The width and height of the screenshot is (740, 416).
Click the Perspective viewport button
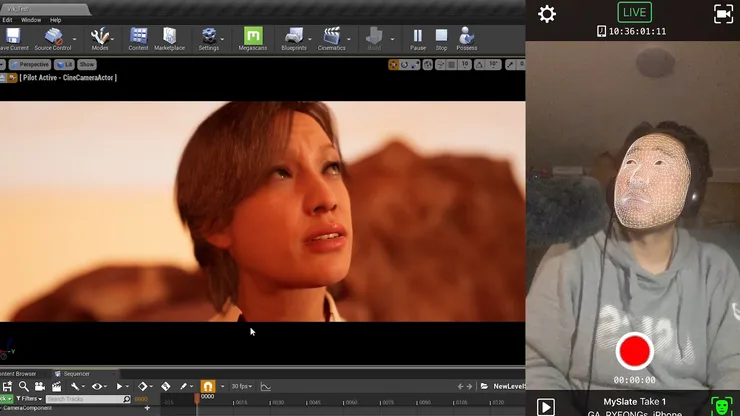click(30, 64)
